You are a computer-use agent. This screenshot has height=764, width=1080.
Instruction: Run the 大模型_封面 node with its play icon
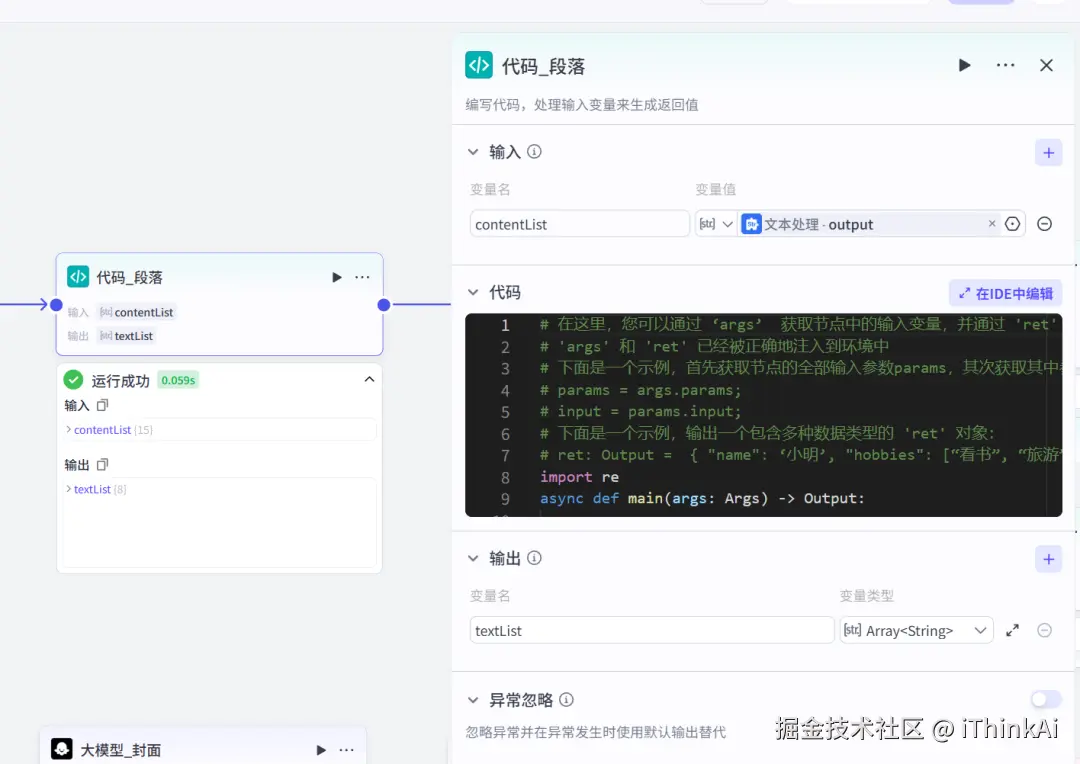coord(321,748)
